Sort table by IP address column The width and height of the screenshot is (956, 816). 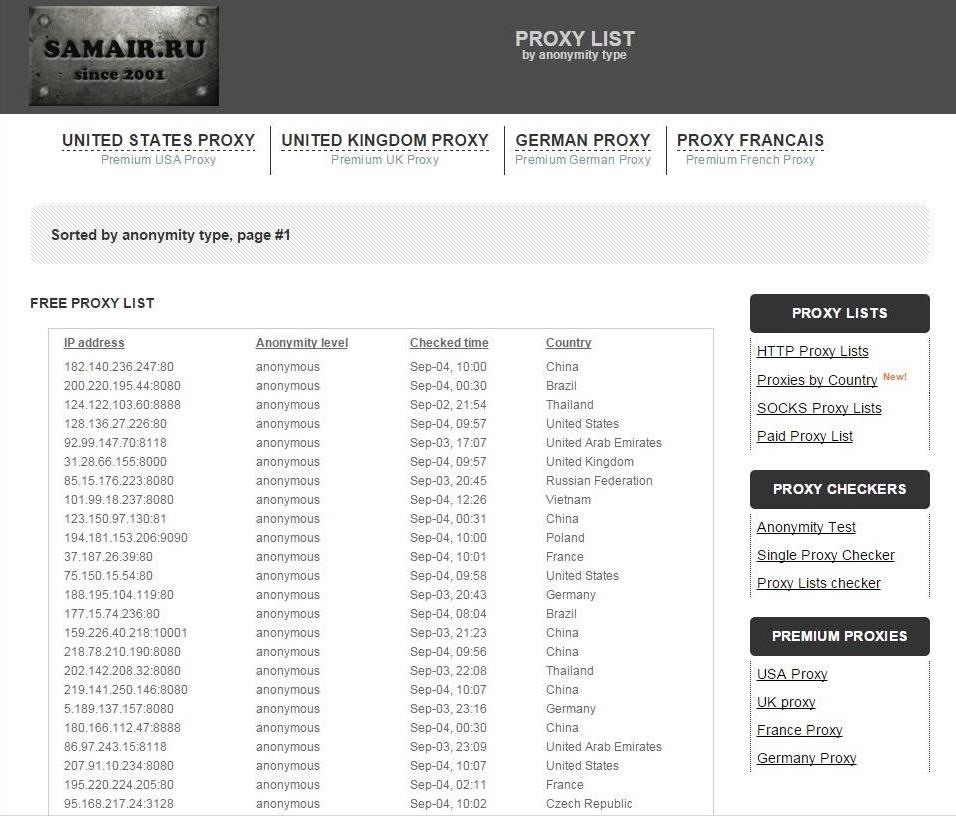tap(94, 343)
